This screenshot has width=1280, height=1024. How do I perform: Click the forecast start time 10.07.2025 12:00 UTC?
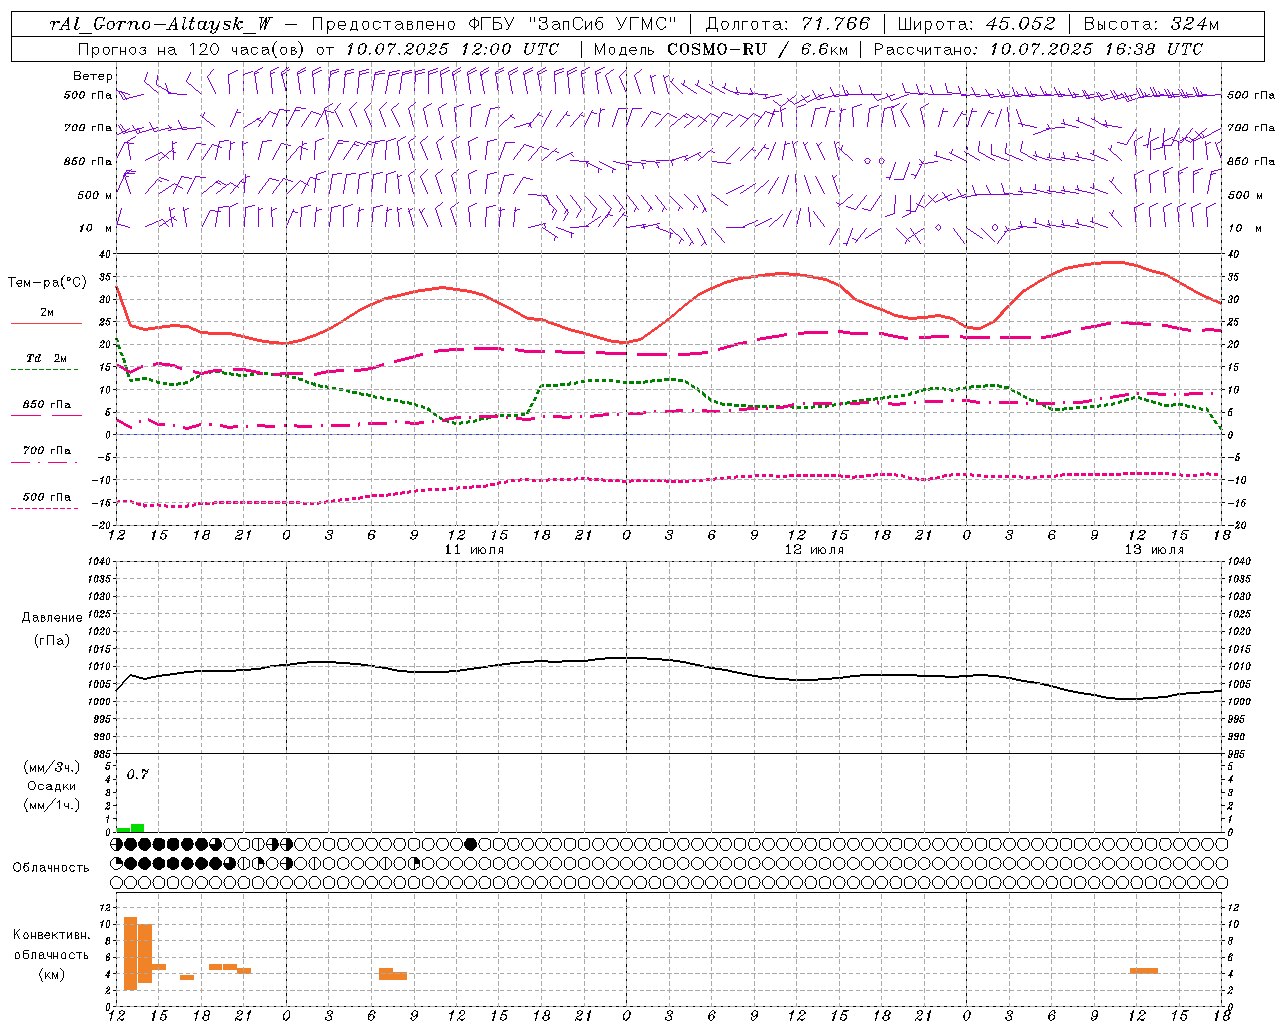pos(452,49)
